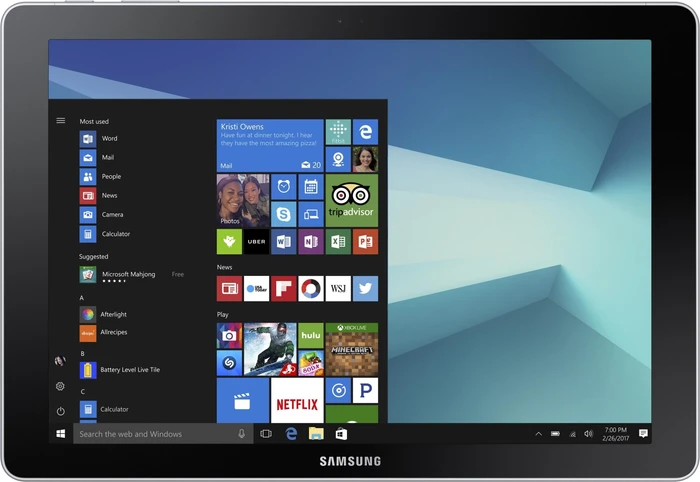Open the Kristi Owens Mail live tile
This screenshot has width=700, height=482.
[270, 145]
